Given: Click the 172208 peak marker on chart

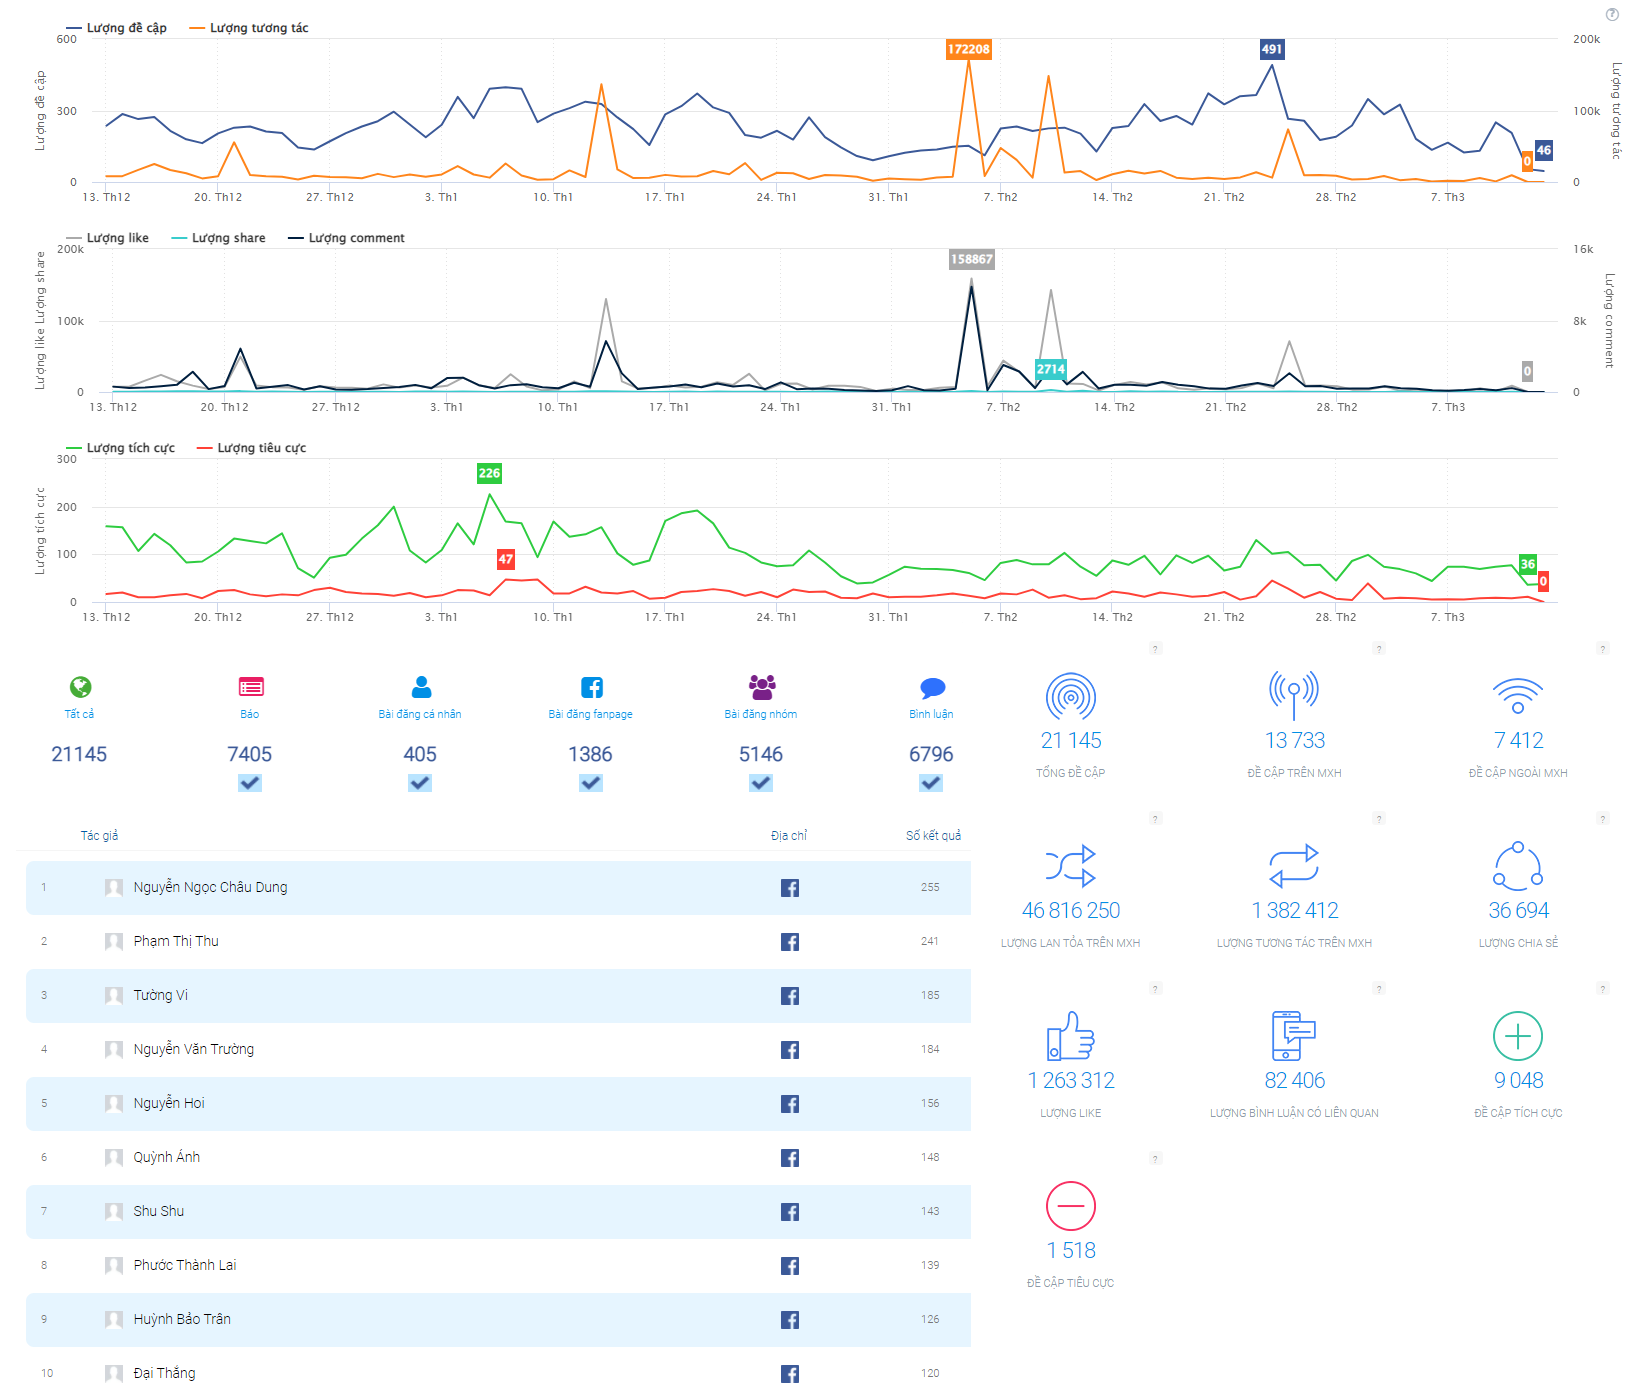Looking at the screenshot, I should (x=968, y=49).
